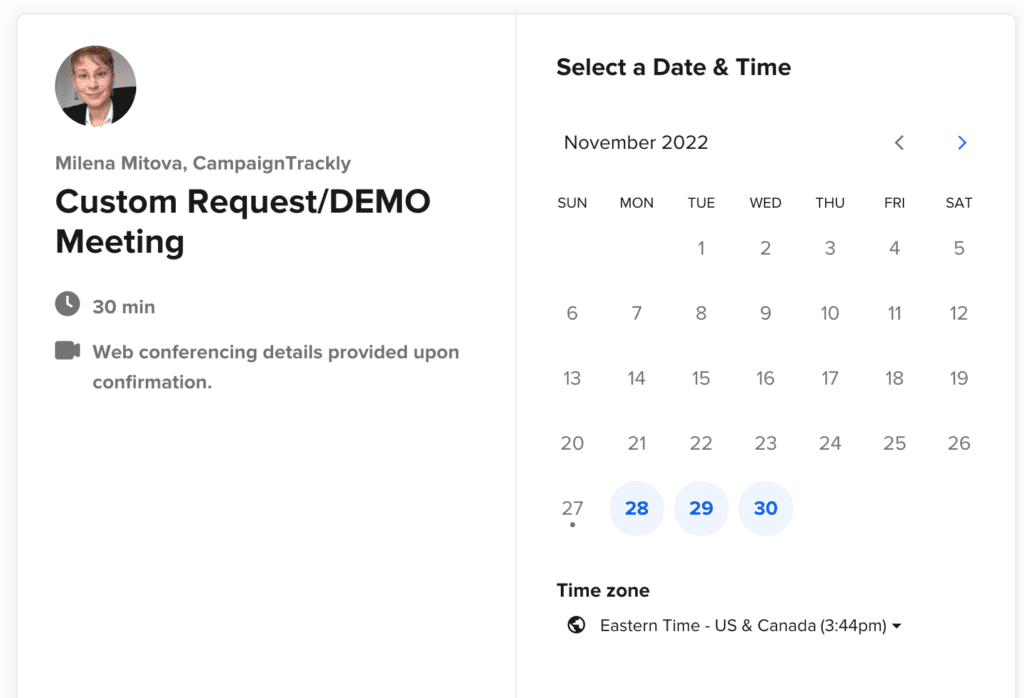
Task: Click the Custom Request/DEMO Meeting title
Action: (243, 221)
